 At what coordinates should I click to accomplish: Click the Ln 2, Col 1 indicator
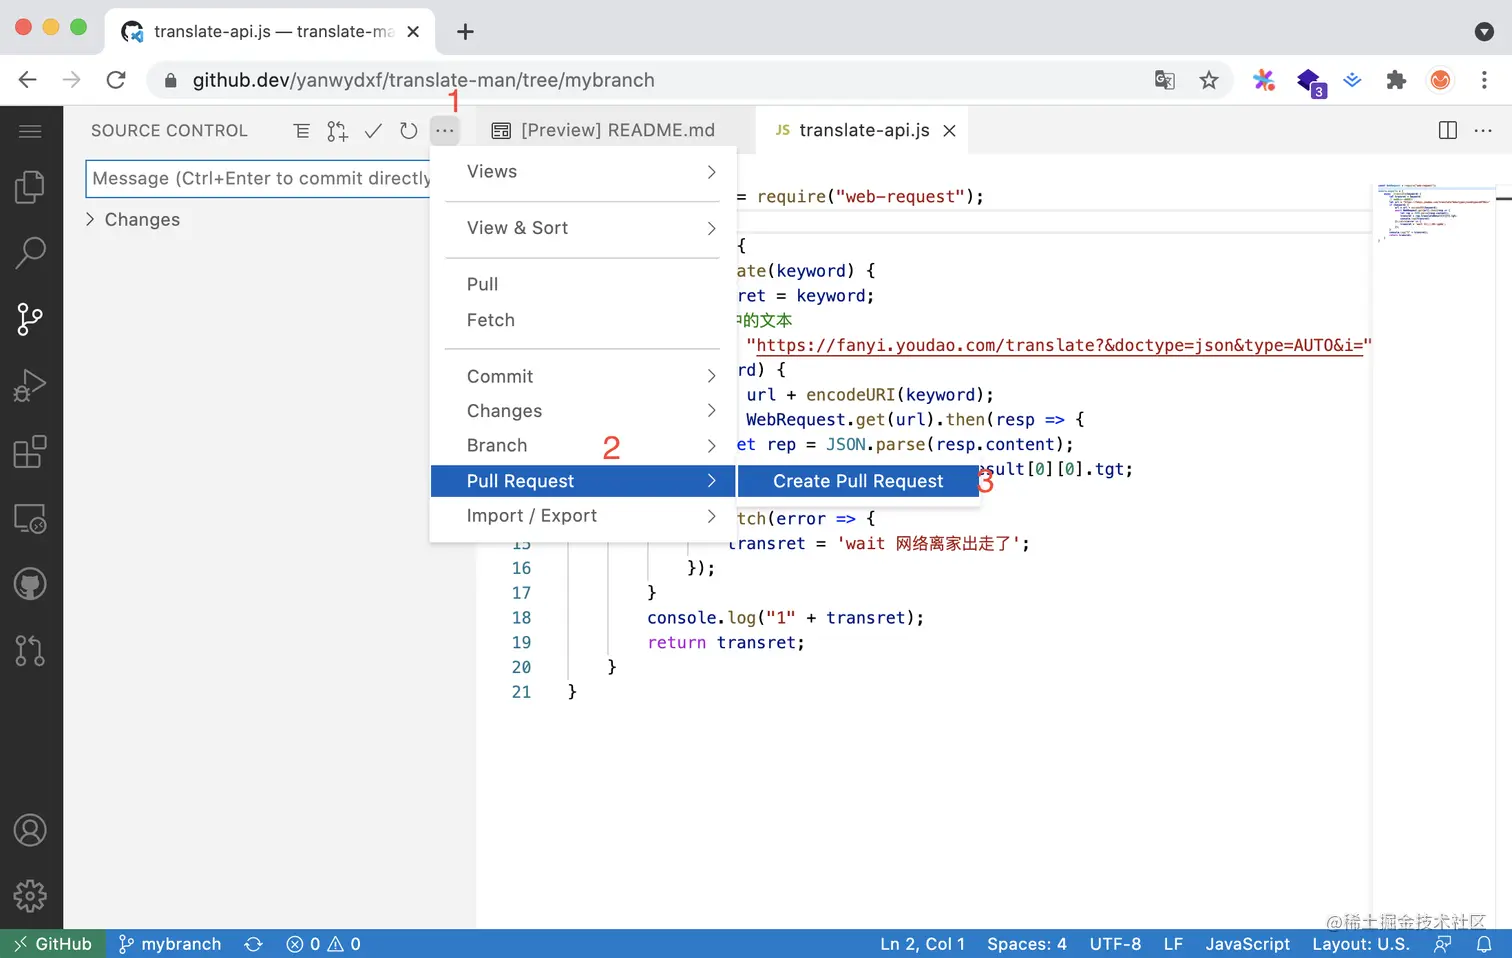tap(922, 944)
